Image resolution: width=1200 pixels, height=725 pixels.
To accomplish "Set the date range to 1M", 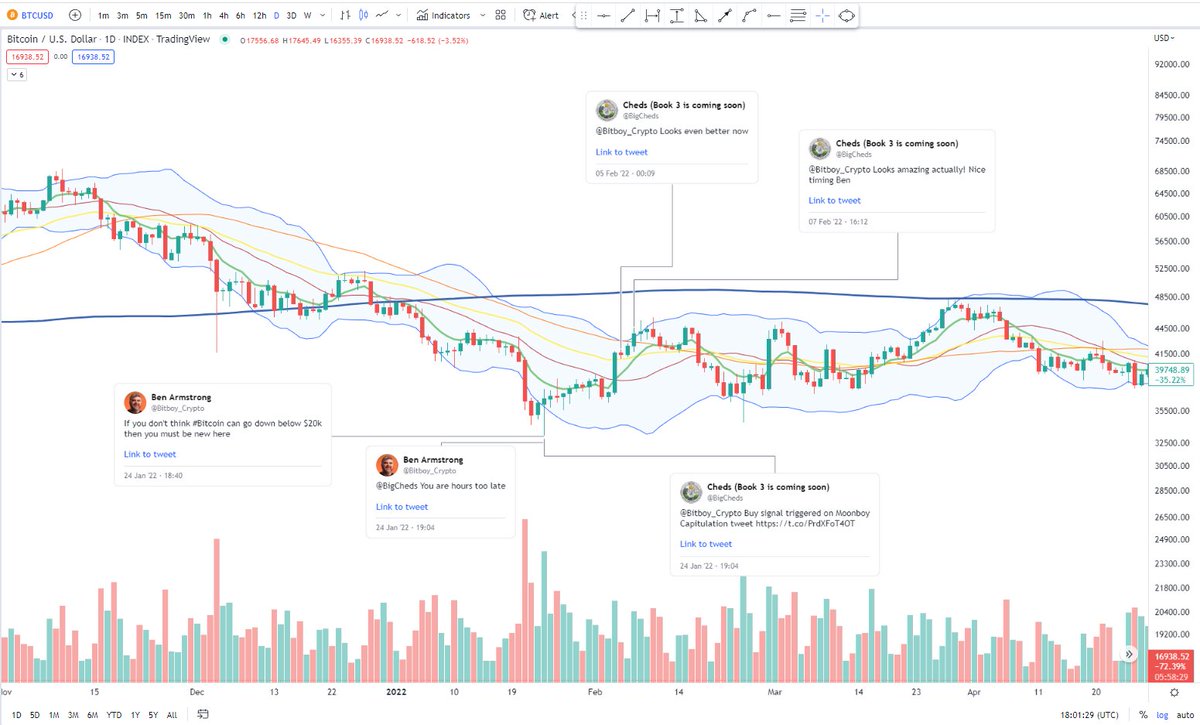I will (54, 715).
